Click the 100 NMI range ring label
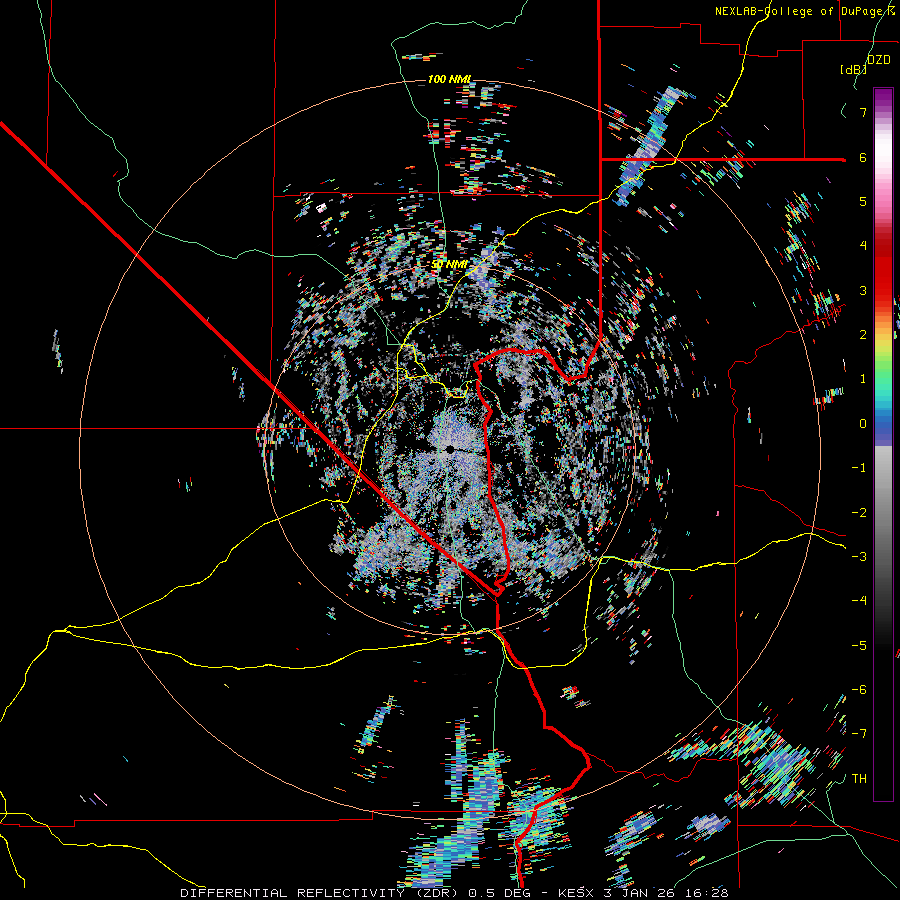 point(449,79)
